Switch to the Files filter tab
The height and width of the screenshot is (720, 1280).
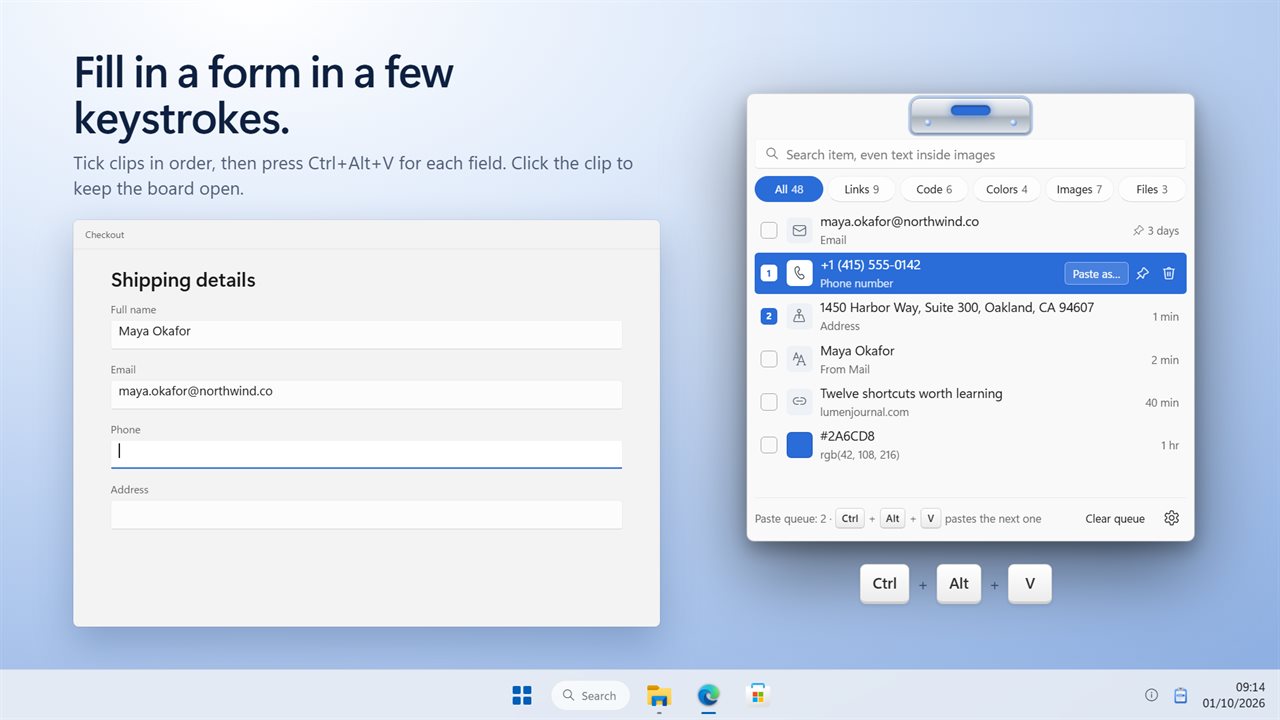1152,189
